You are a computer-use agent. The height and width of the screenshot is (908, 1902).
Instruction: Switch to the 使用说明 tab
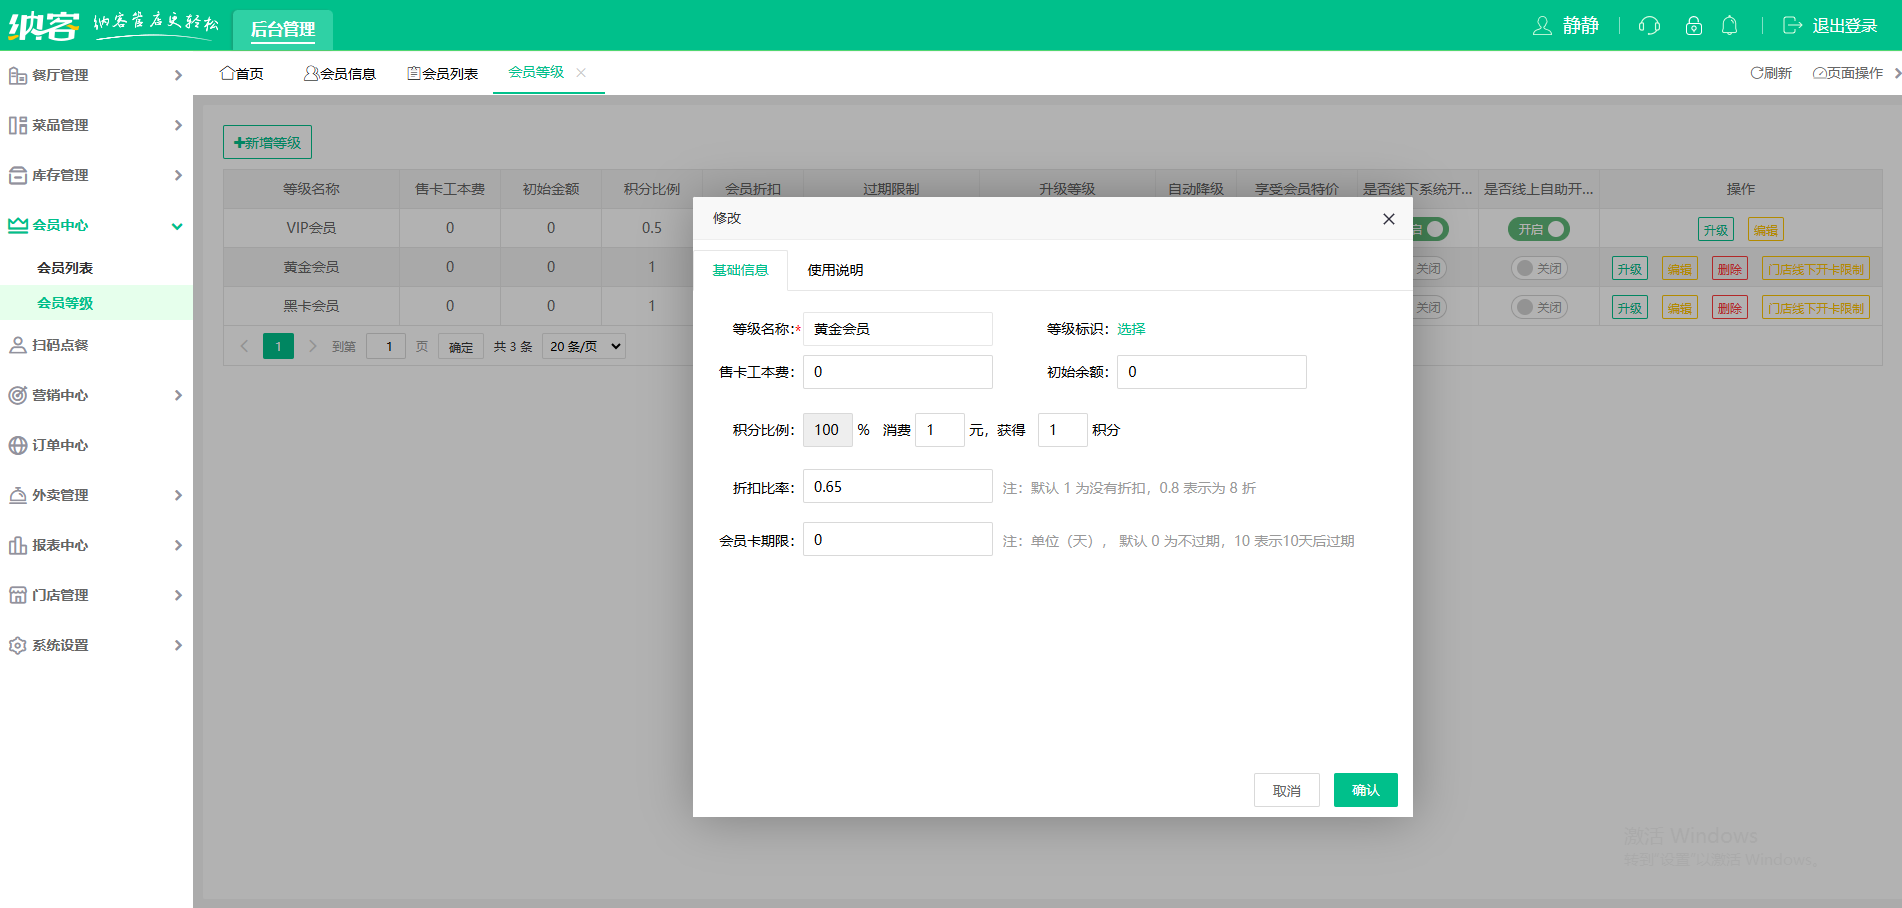(x=835, y=270)
